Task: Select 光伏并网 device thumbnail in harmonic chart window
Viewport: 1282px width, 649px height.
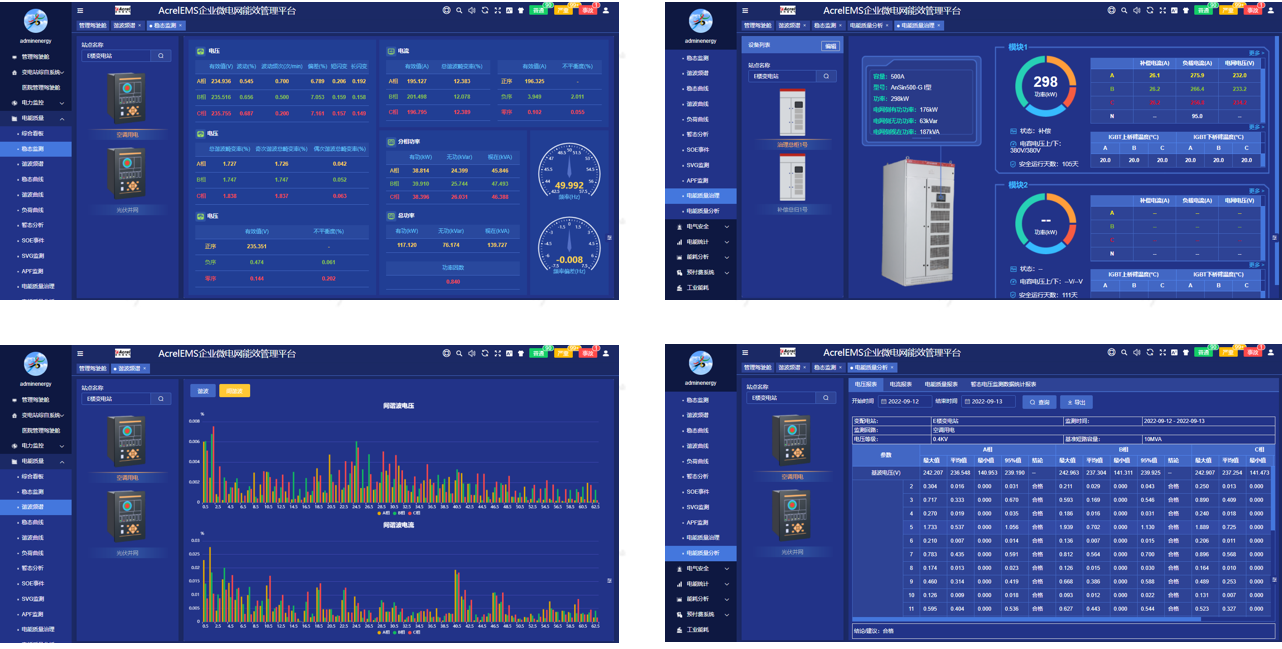Action: click(126, 517)
